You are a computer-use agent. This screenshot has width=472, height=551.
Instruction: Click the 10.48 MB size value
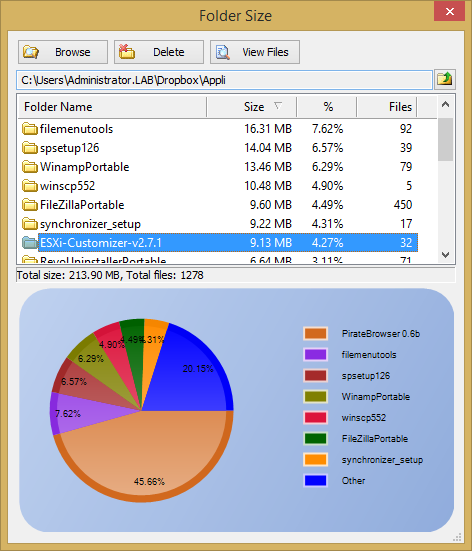tap(268, 186)
